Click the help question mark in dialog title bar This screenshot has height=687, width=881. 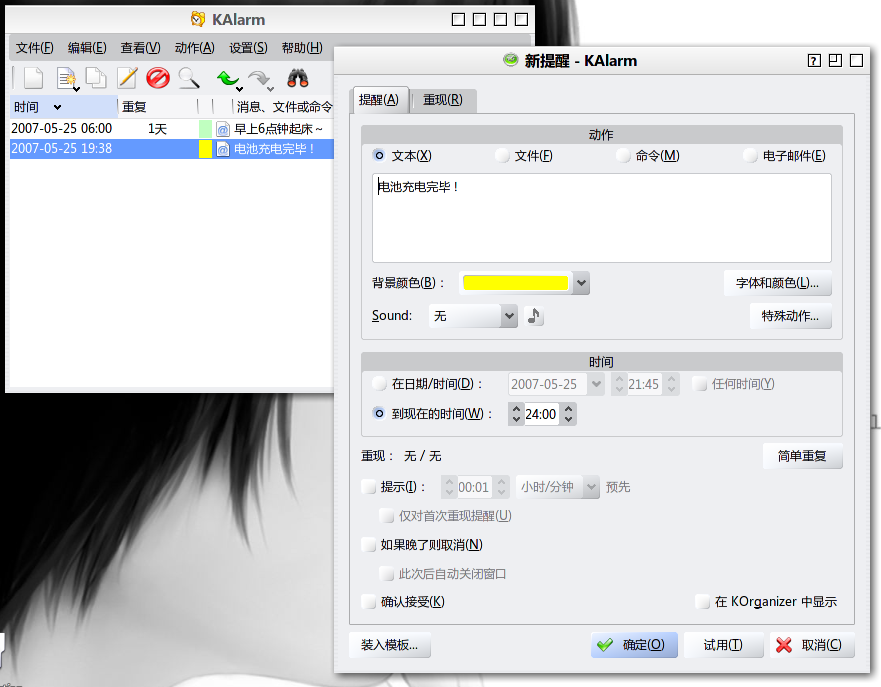(814, 61)
